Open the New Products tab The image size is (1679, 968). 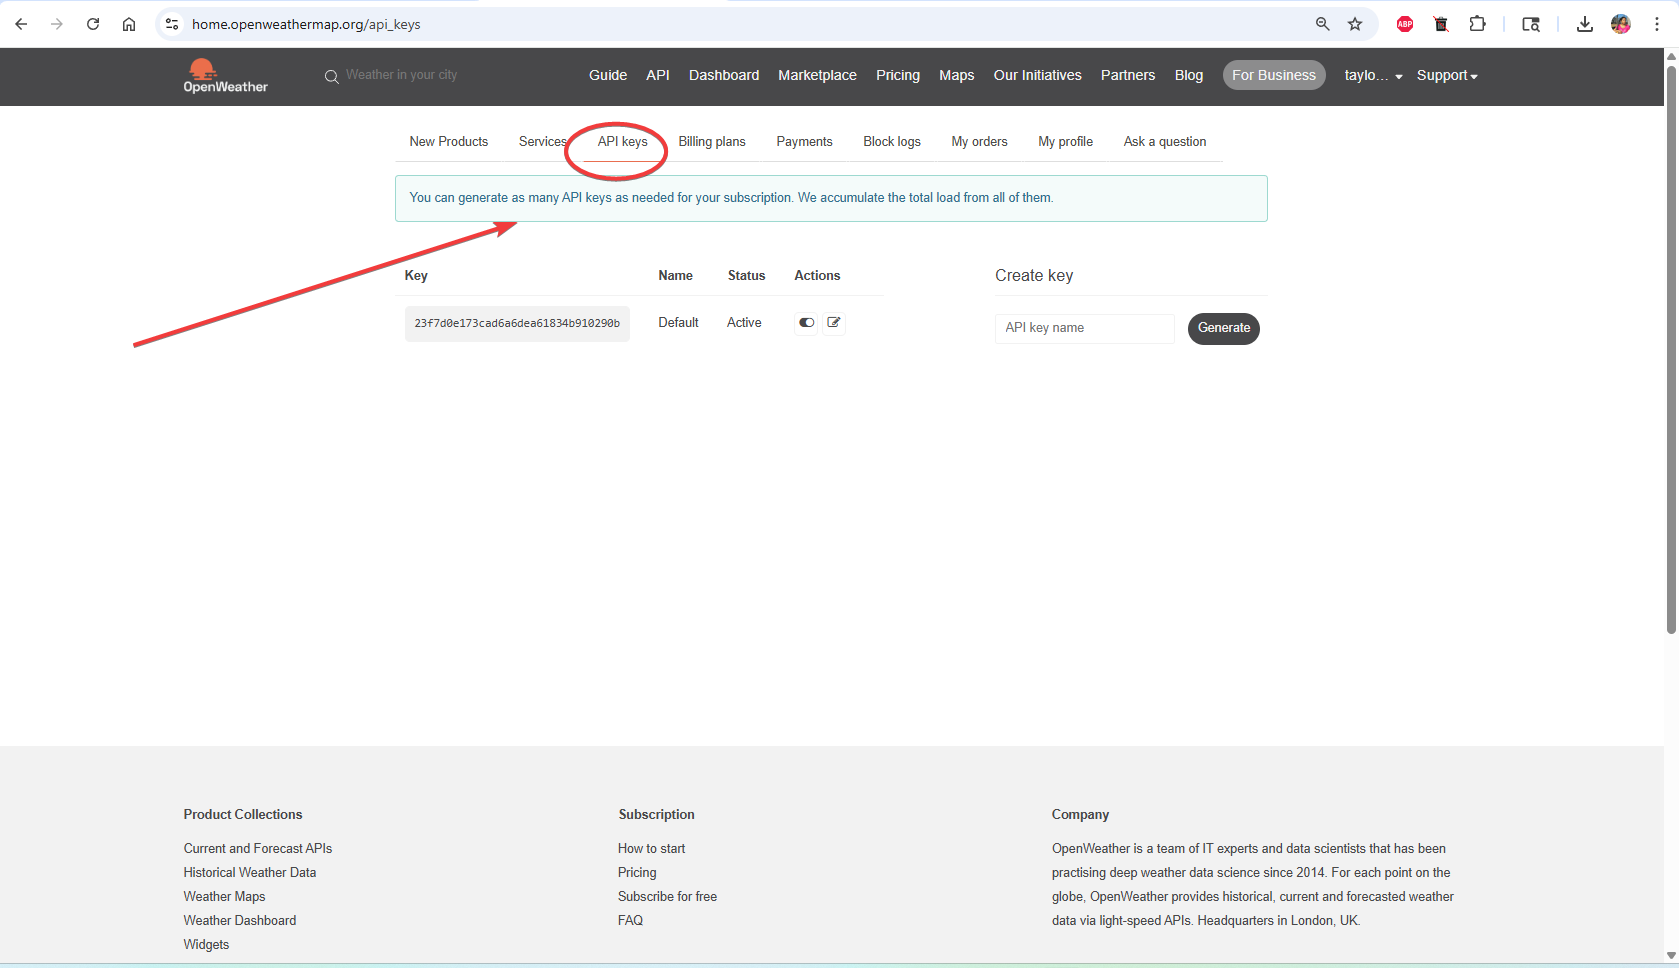[x=448, y=141]
